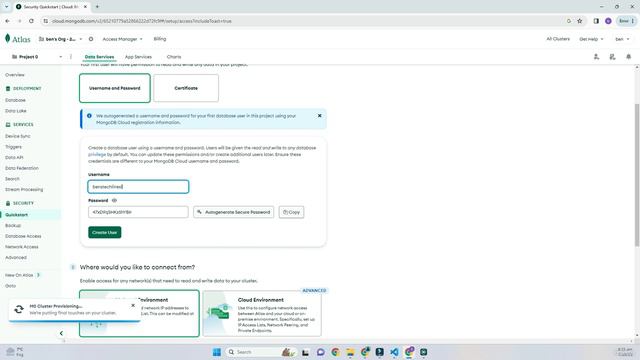Viewport: 640px width, 360px height.
Task: Open Database Access in sidebar
Action: [23, 236]
